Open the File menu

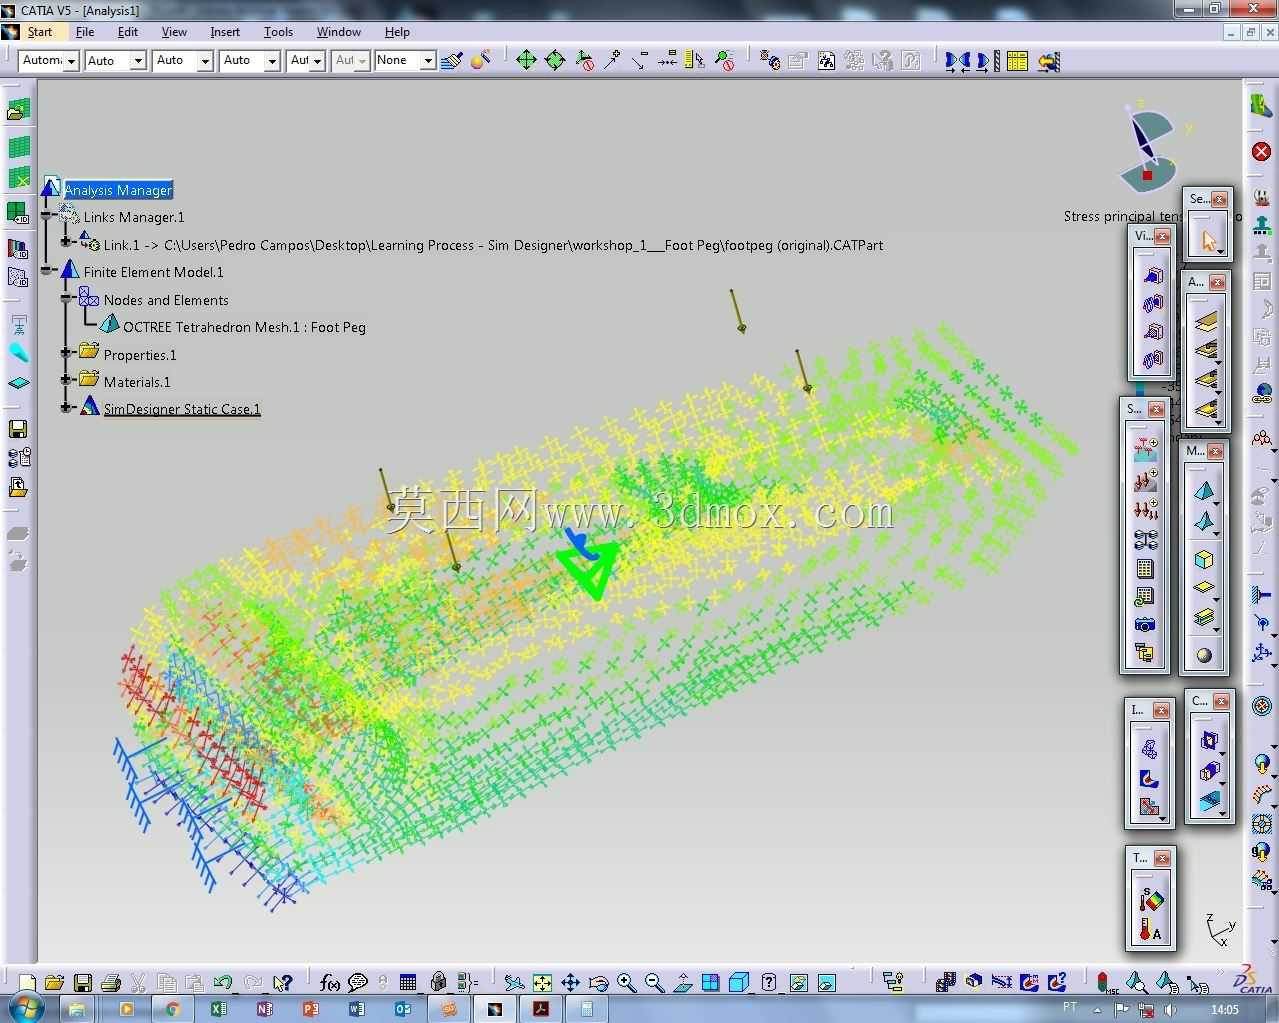pyautogui.click(x=85, y=32)
